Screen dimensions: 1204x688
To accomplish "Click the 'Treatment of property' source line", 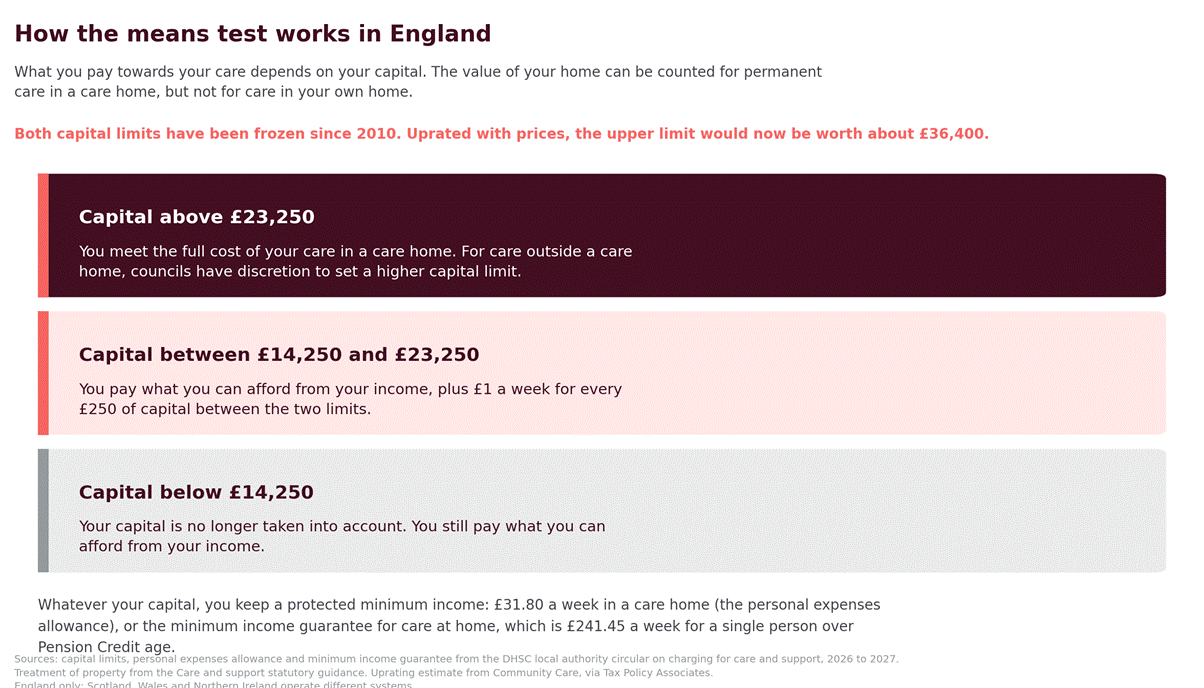I will (363, 673).
